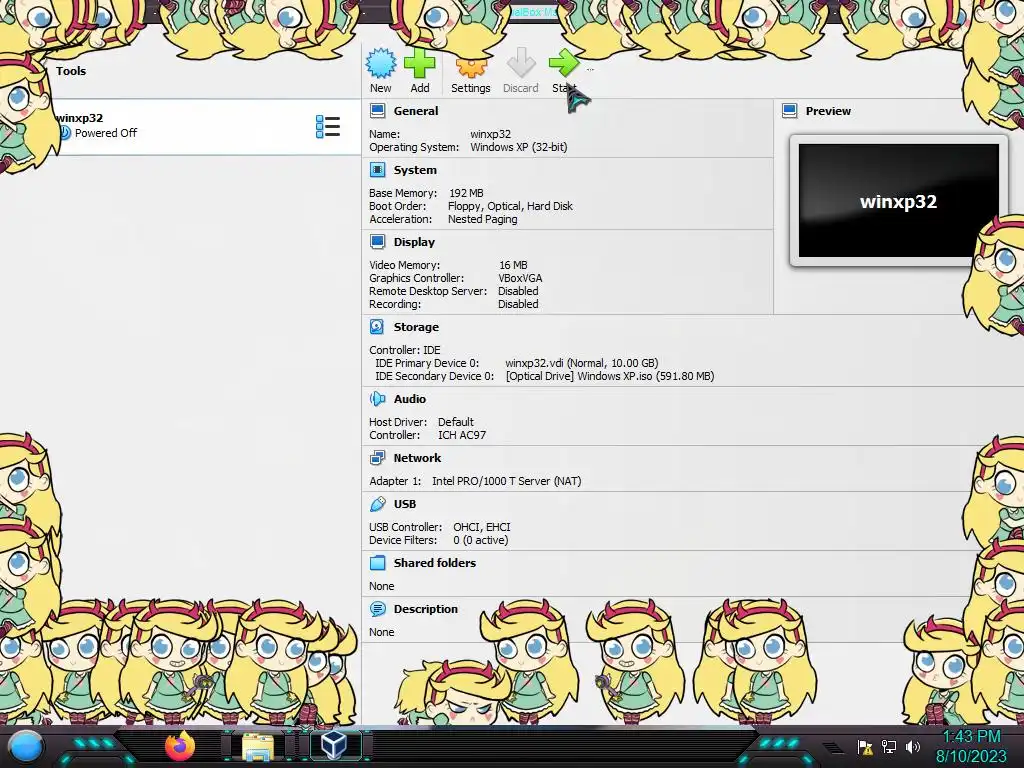Open Settings for winxp32

pos(470,71)
